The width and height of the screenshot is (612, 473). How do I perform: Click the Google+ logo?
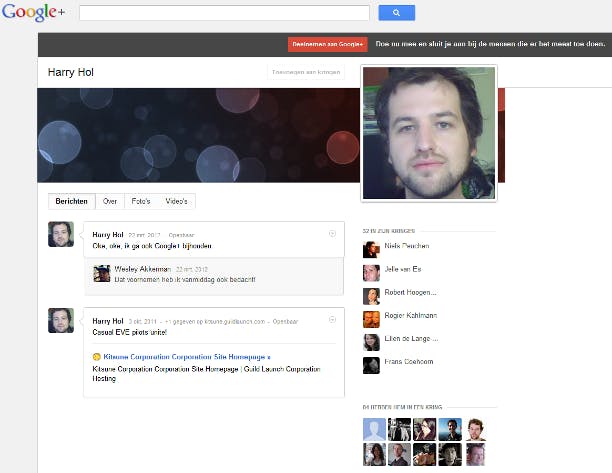pyautogui.click(x=33, y=12)
